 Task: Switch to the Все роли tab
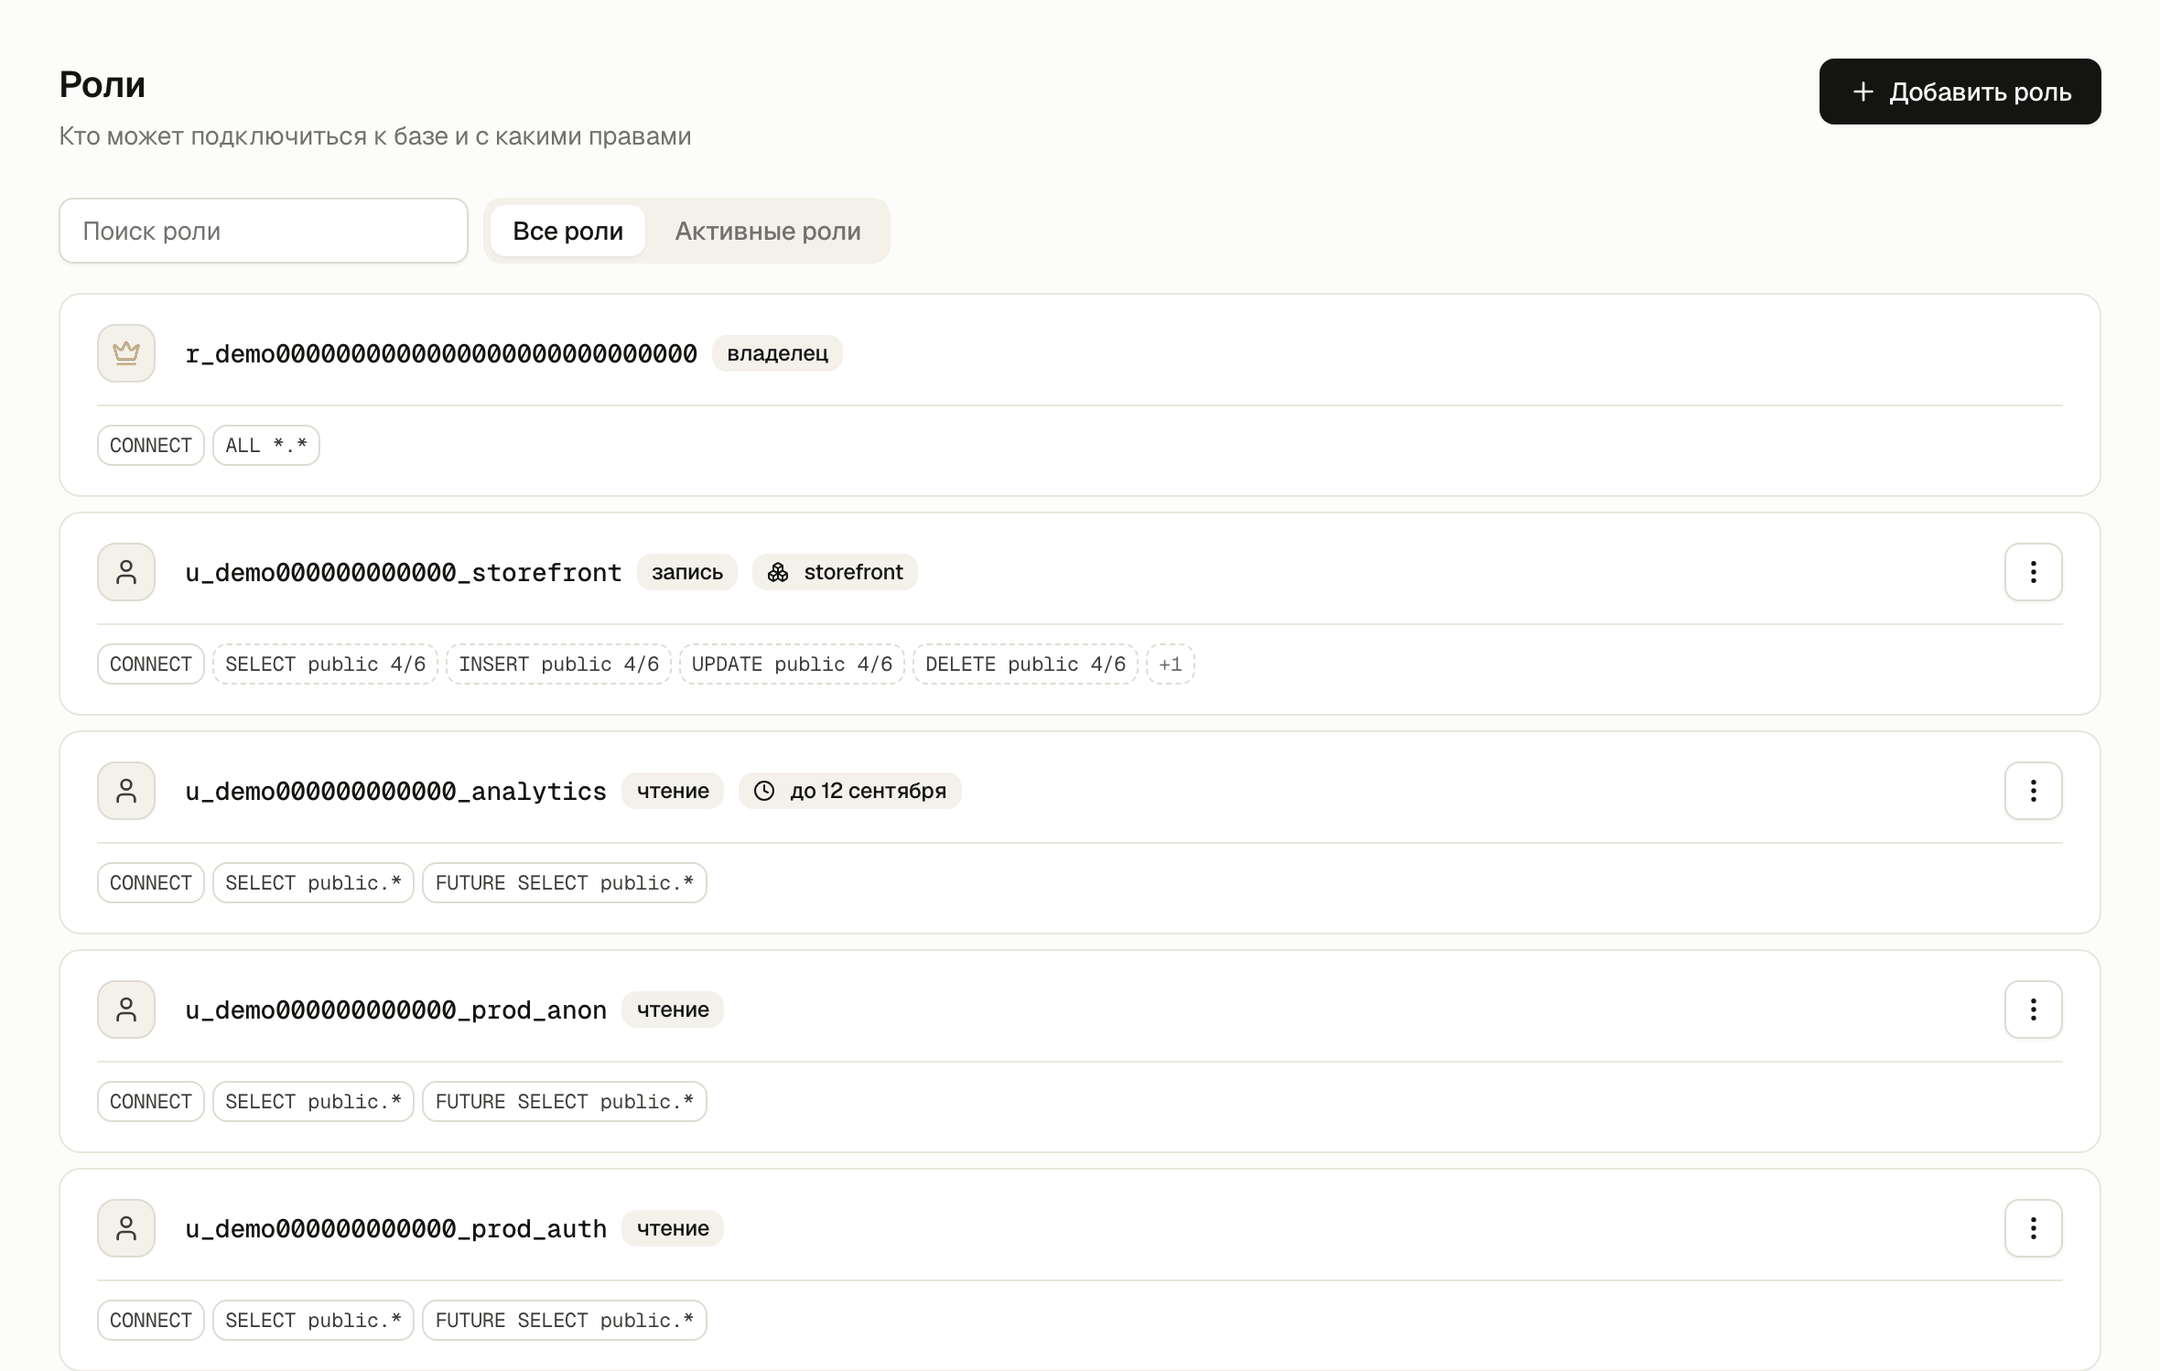tap(567, 231)
